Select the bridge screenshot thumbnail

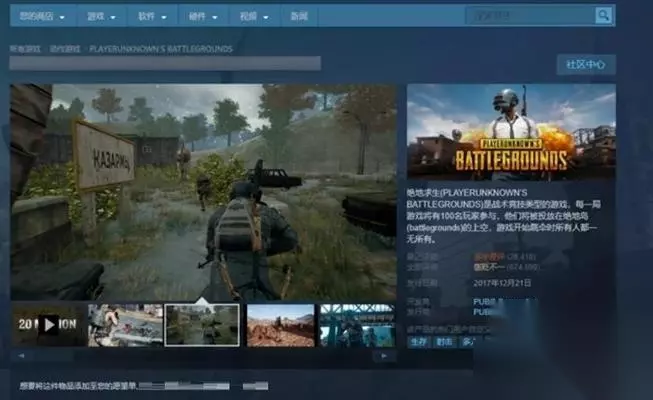click(357, 325)
